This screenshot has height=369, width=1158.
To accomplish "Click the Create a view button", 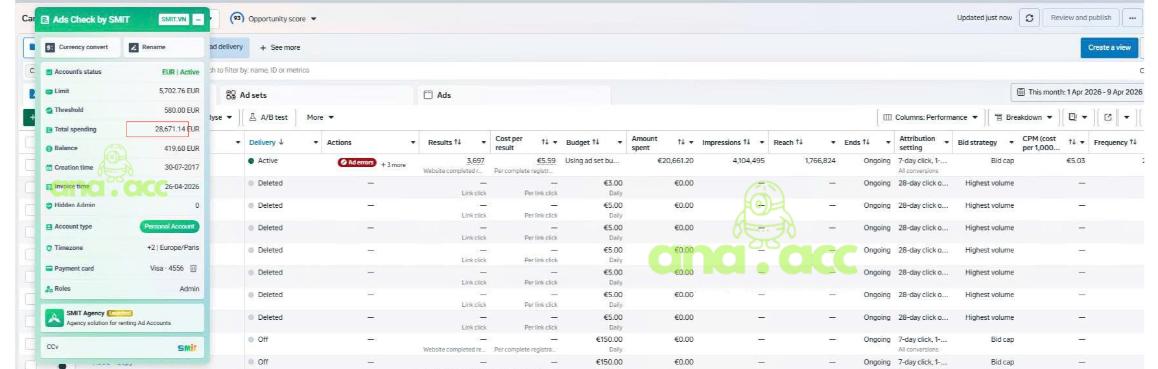I will click(x=1109, y=47).
